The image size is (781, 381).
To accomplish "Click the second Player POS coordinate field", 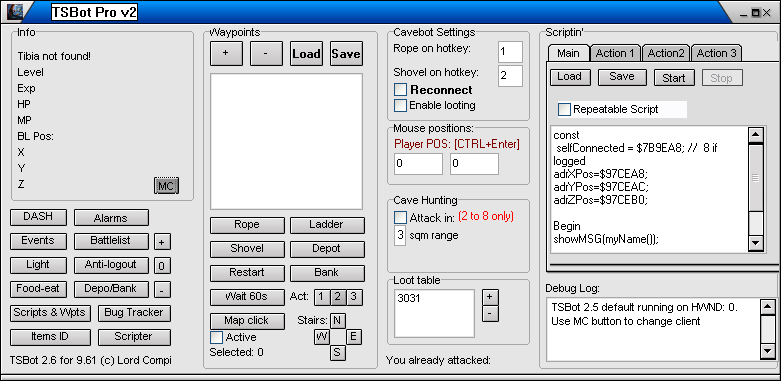I will pos(474,164).
